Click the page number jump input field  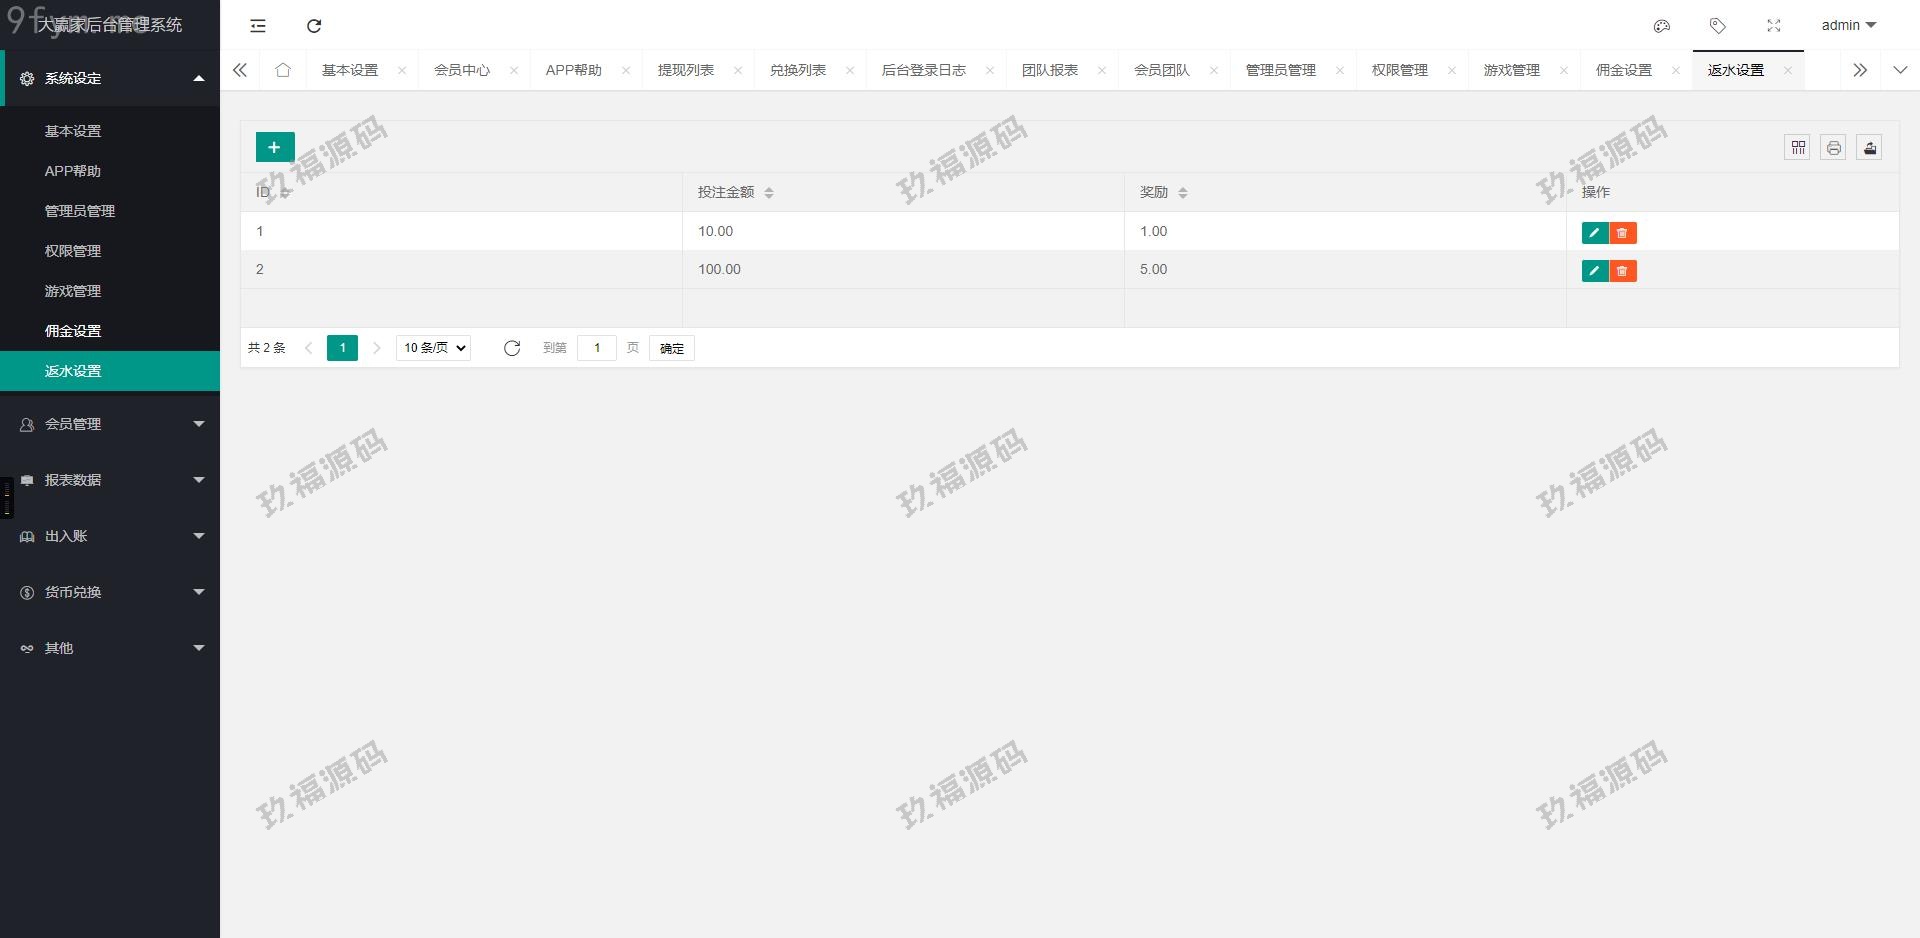[x=597, y=348]
